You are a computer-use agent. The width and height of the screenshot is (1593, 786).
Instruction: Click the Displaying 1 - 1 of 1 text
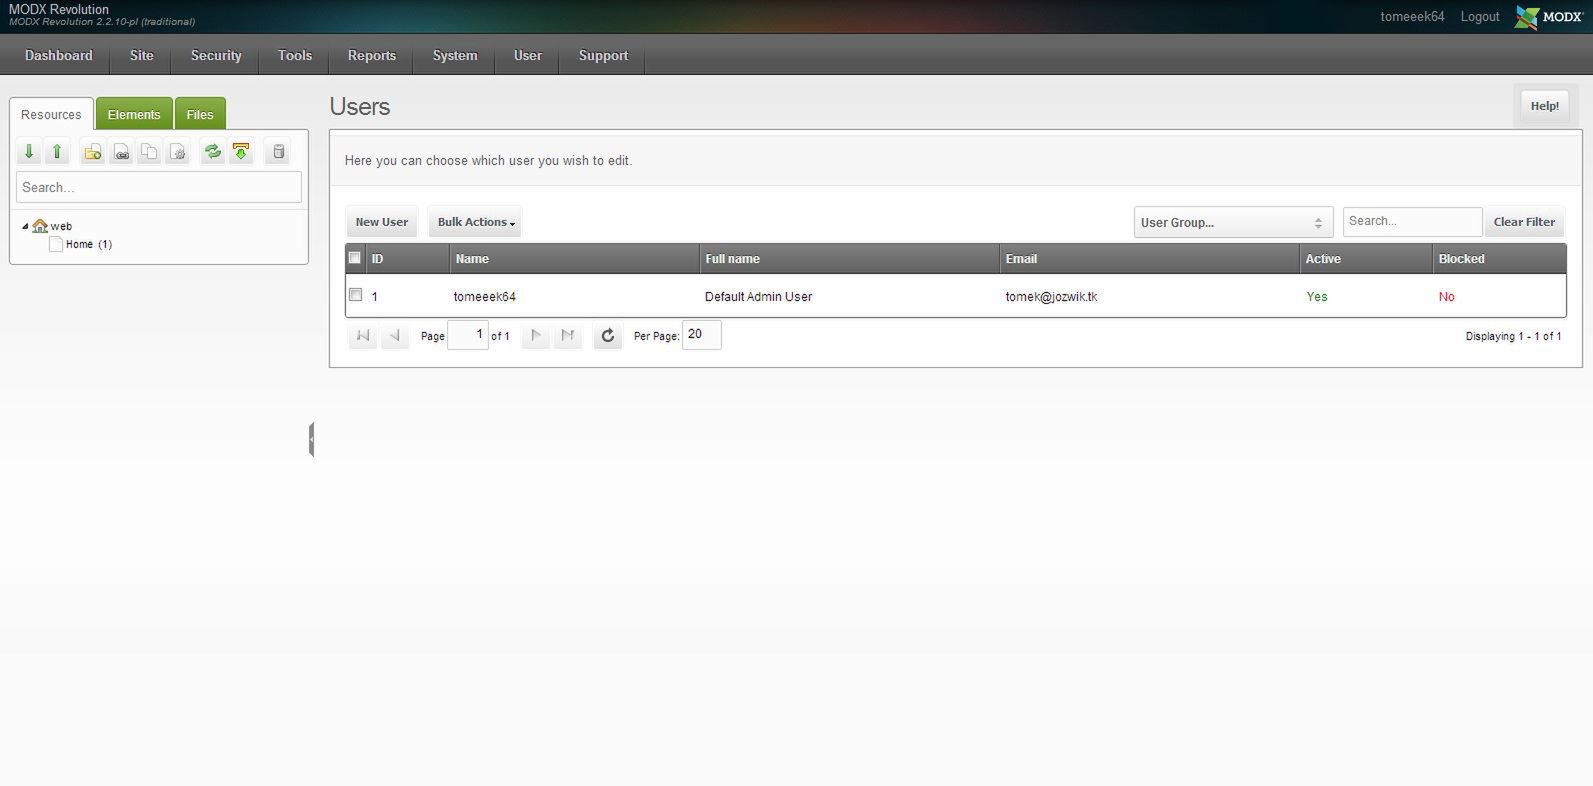pos(1513,336)
